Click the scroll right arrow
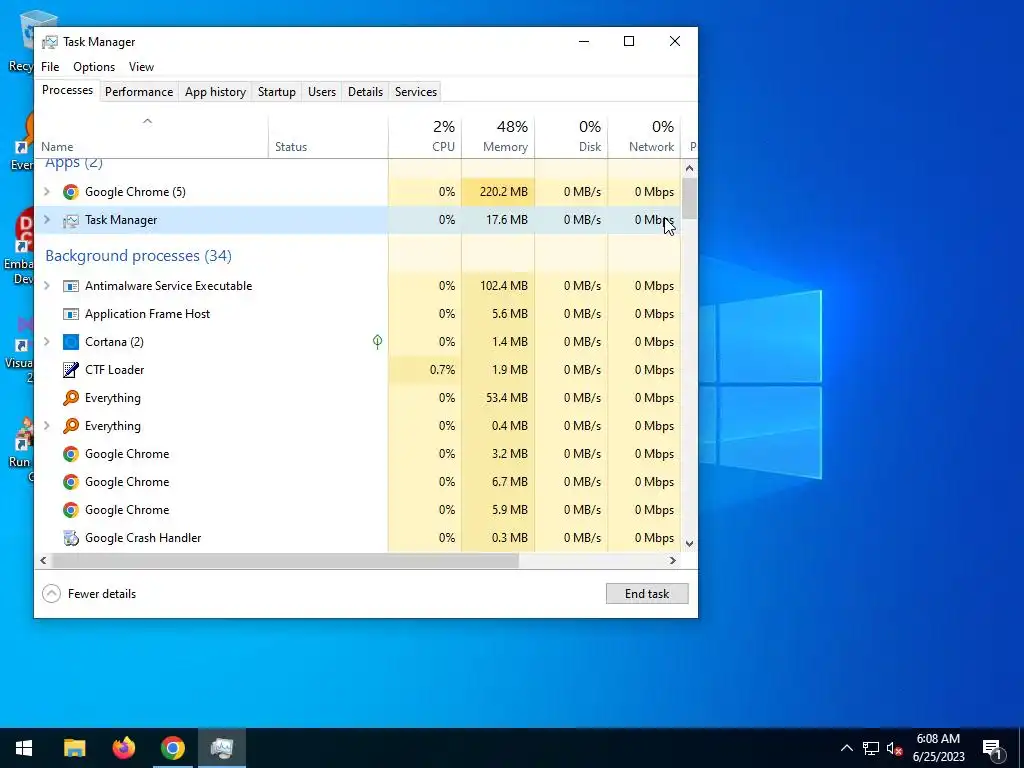1024x768 pixels. coord(673,561)
